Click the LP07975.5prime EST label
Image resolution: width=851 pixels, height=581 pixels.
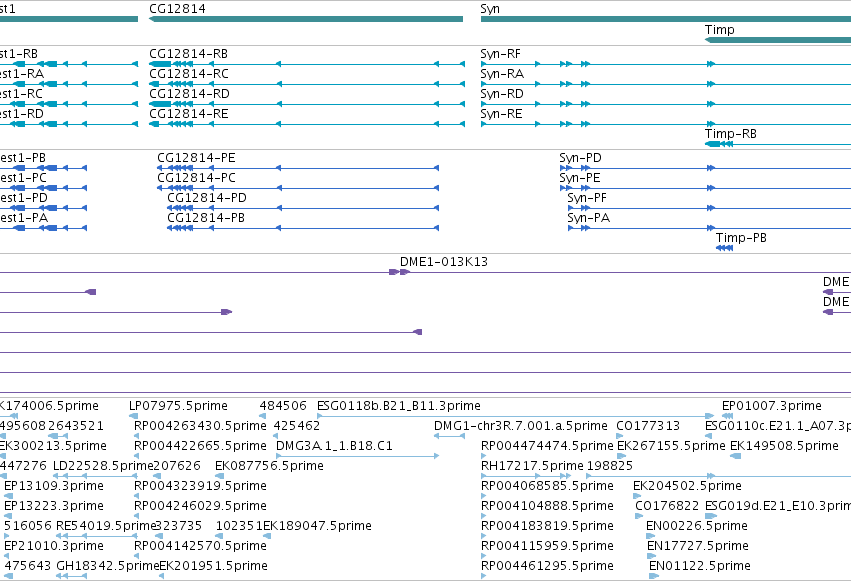[178, 406]
